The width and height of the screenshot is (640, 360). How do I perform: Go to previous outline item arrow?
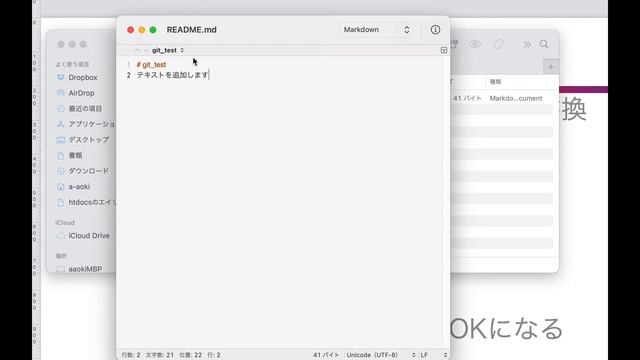click(137, 50)
